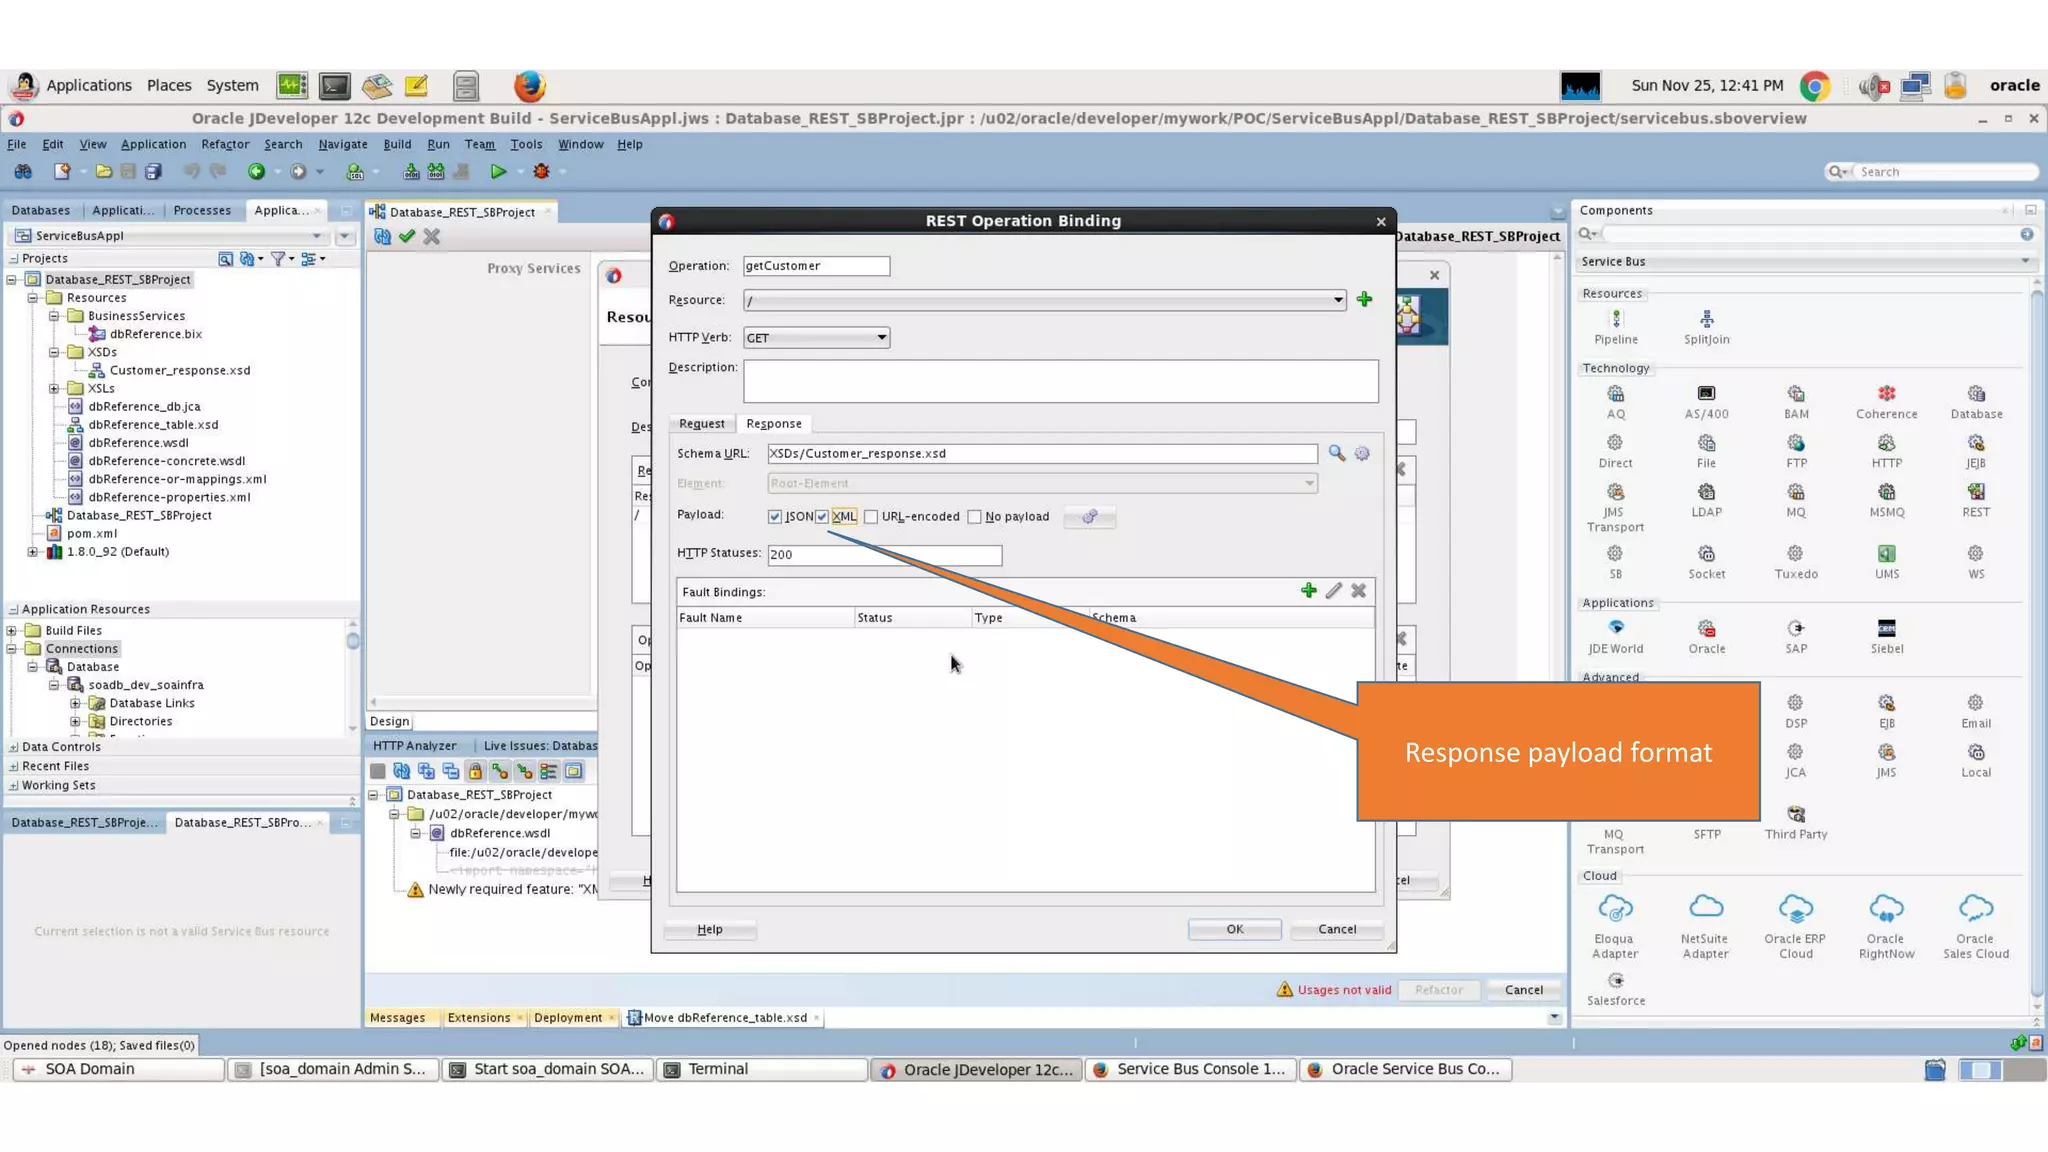Click the green Run toolbar button
The image size is (2048, 1152).
[498, 172]
